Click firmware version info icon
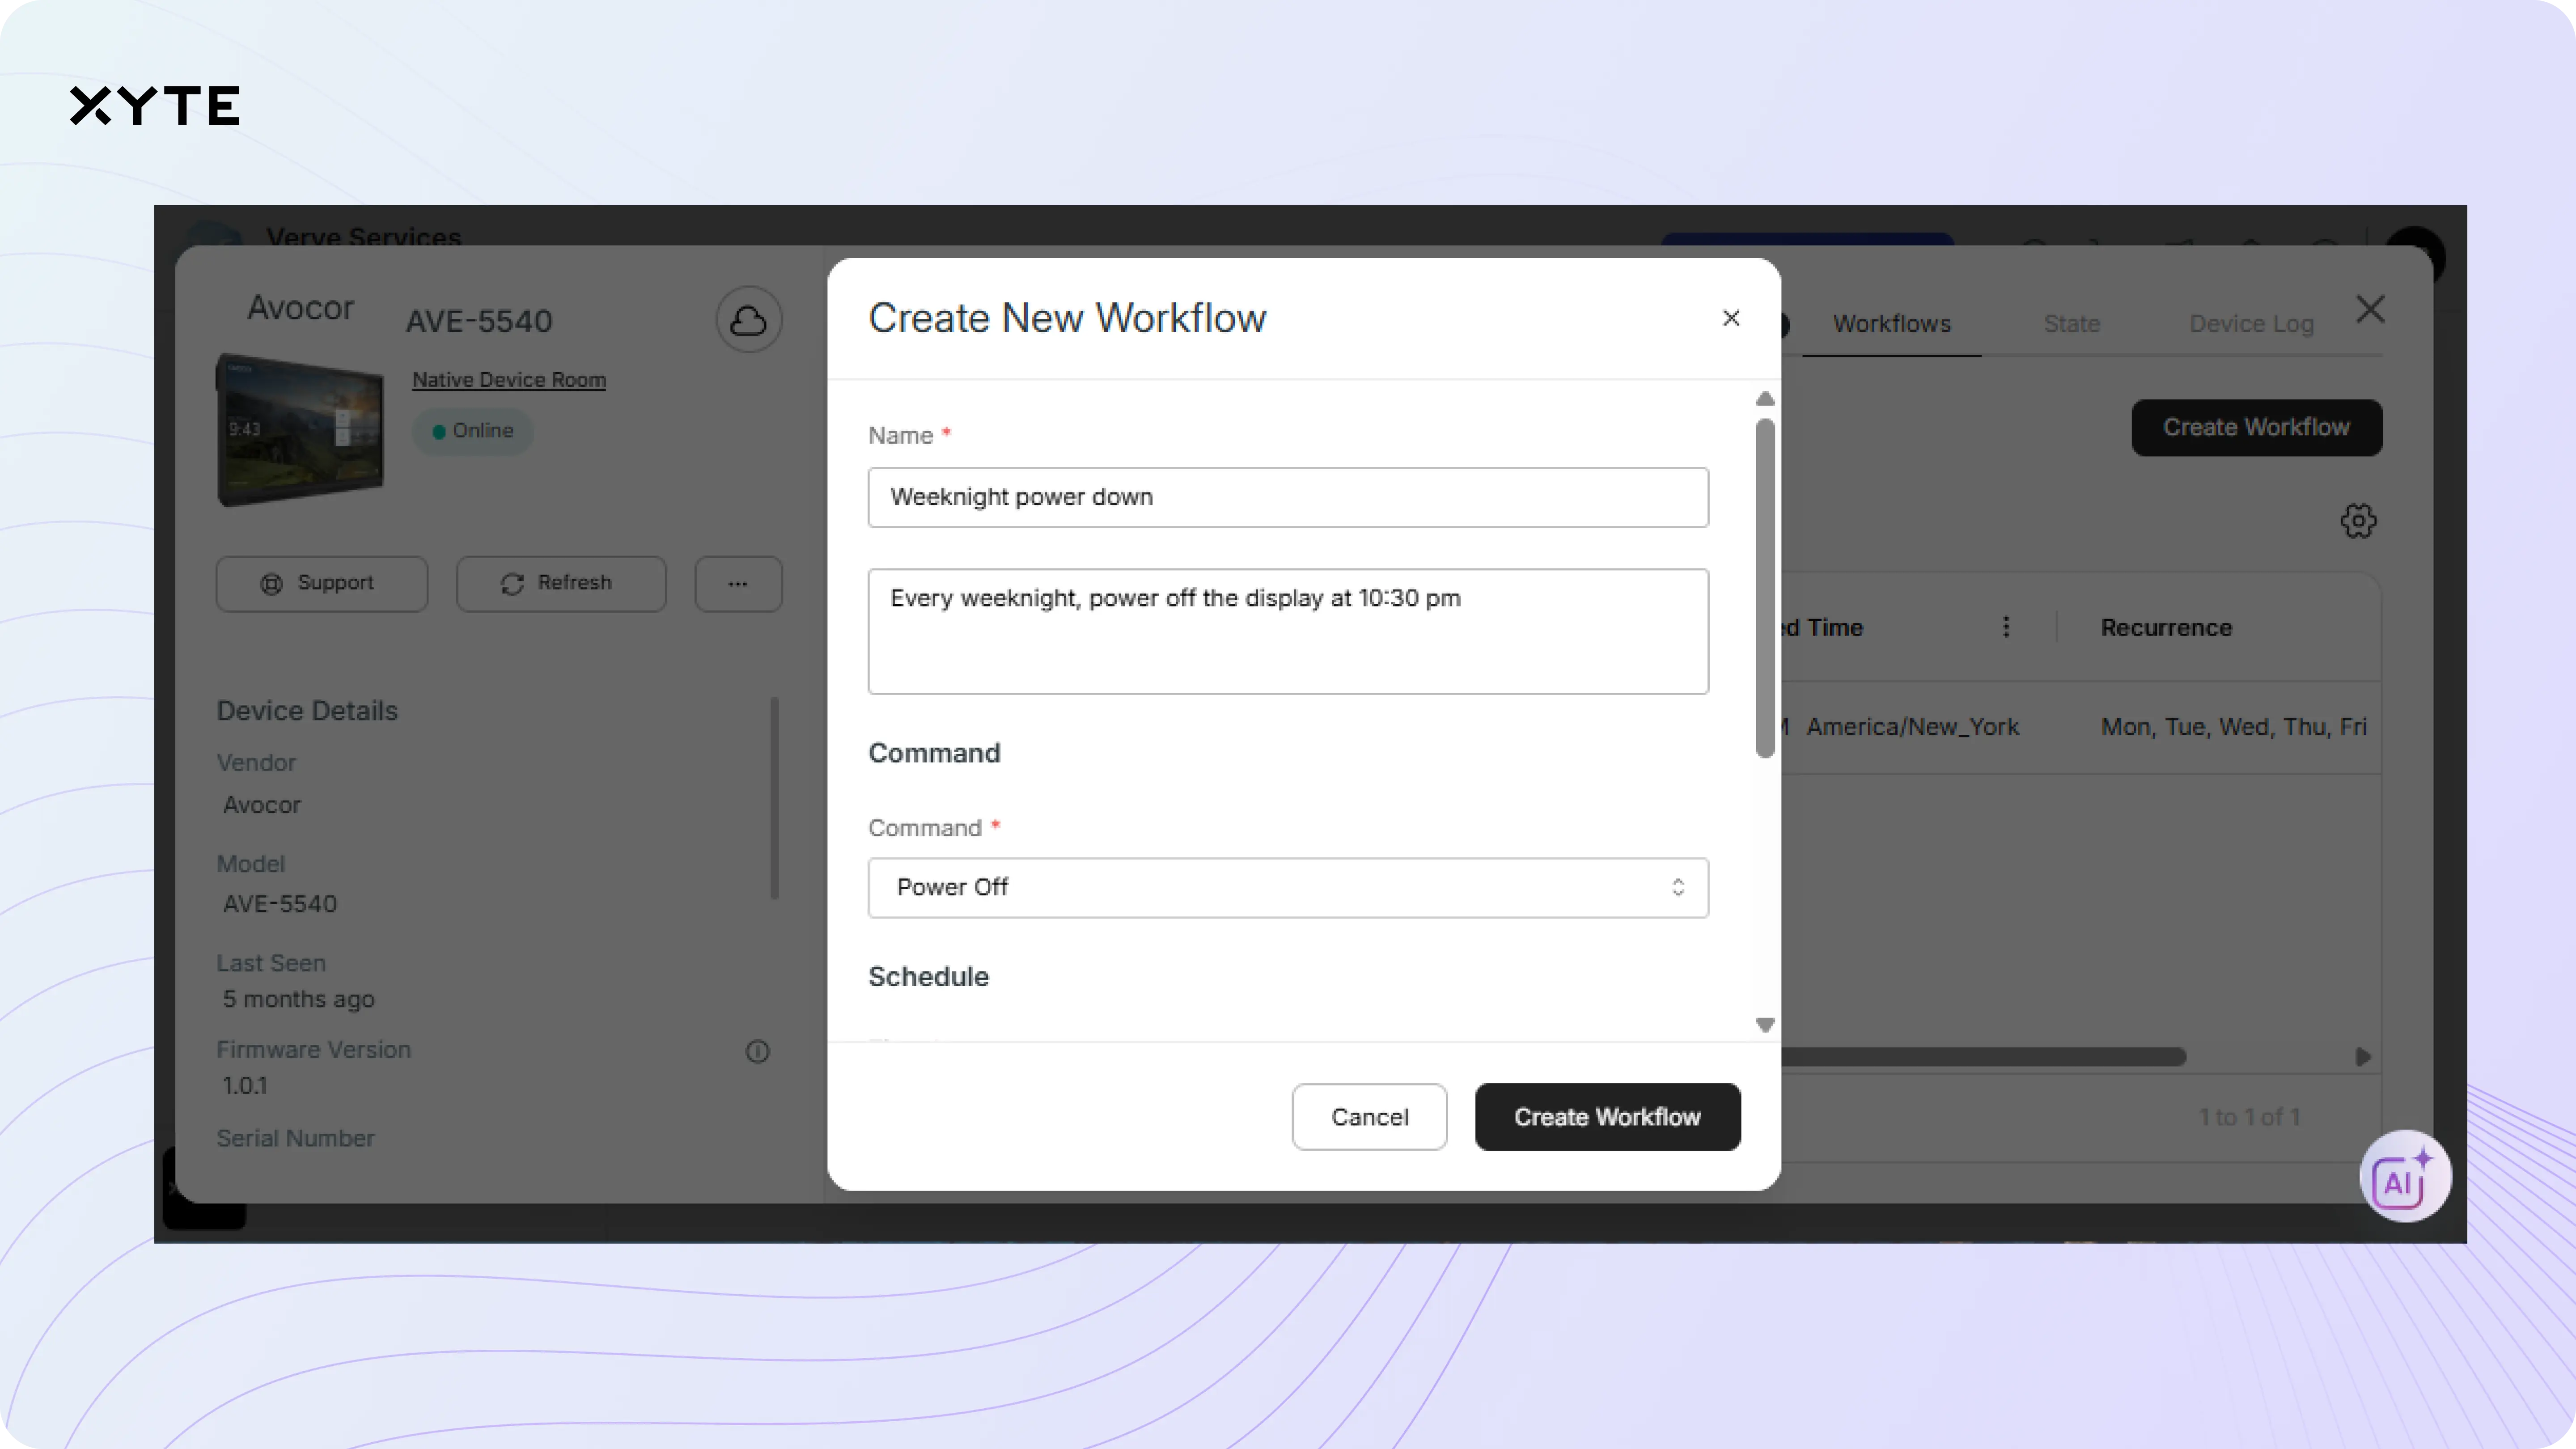The width and height of the screenshot is (2576, 1449). coord(758,1051)
